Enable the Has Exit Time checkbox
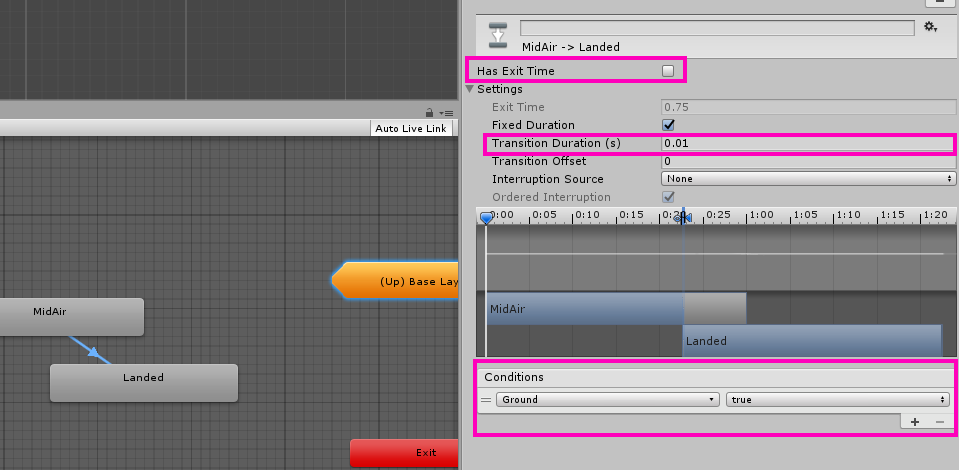This screenshot has width=959, height=470. tap(668, 71)
